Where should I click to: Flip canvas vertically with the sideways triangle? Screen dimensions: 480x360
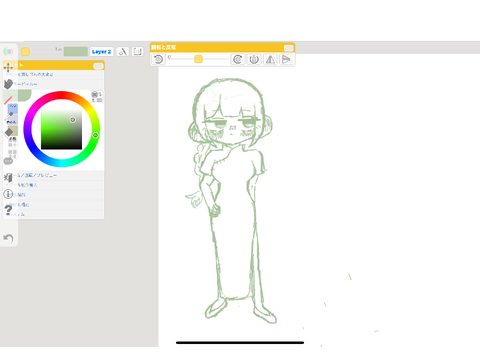286,59
